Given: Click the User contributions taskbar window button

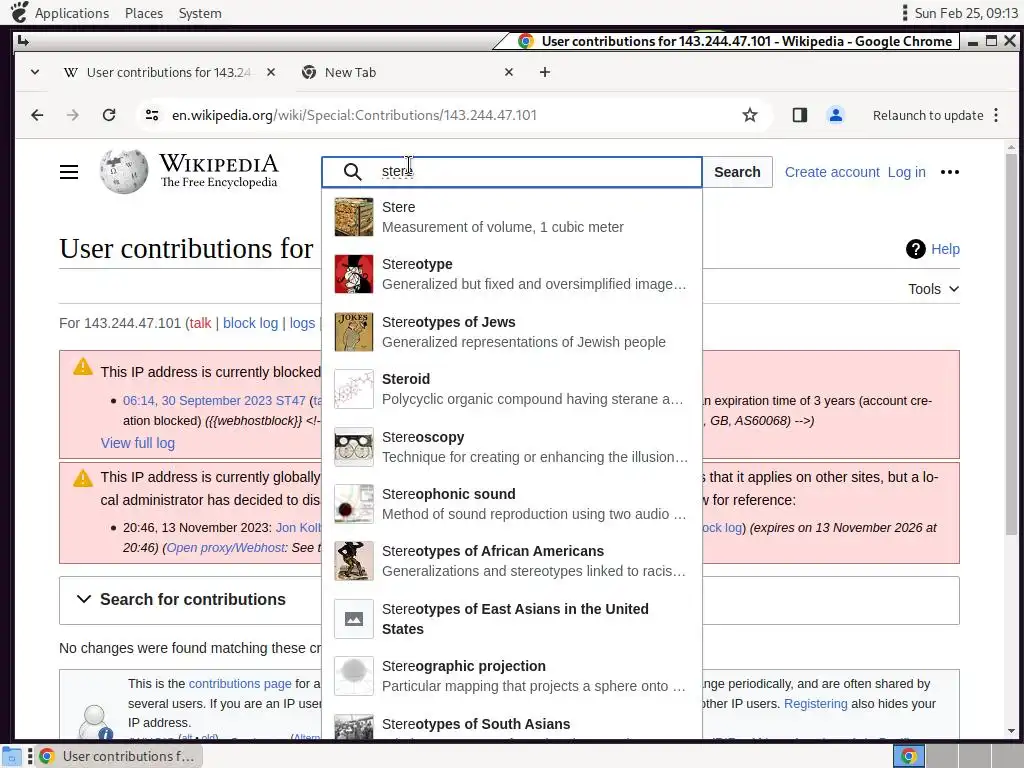Looking at the screenshot, I should pyautogui.click(x=118, y=756).
